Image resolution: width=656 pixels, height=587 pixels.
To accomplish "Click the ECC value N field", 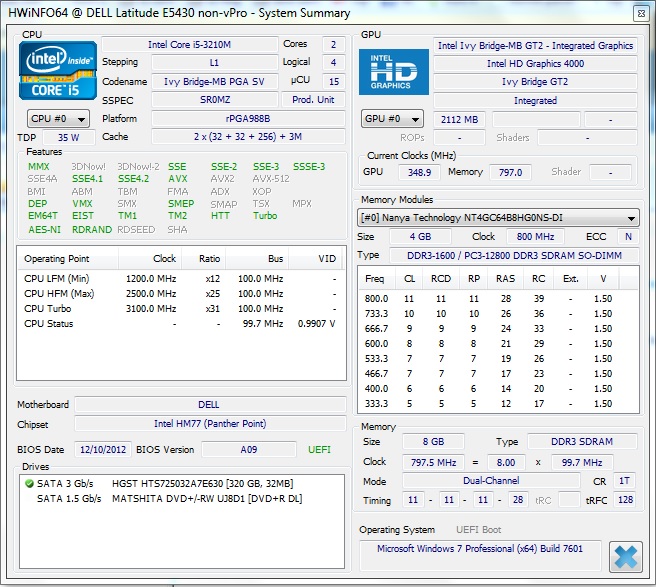I will (x=628, y=237).
